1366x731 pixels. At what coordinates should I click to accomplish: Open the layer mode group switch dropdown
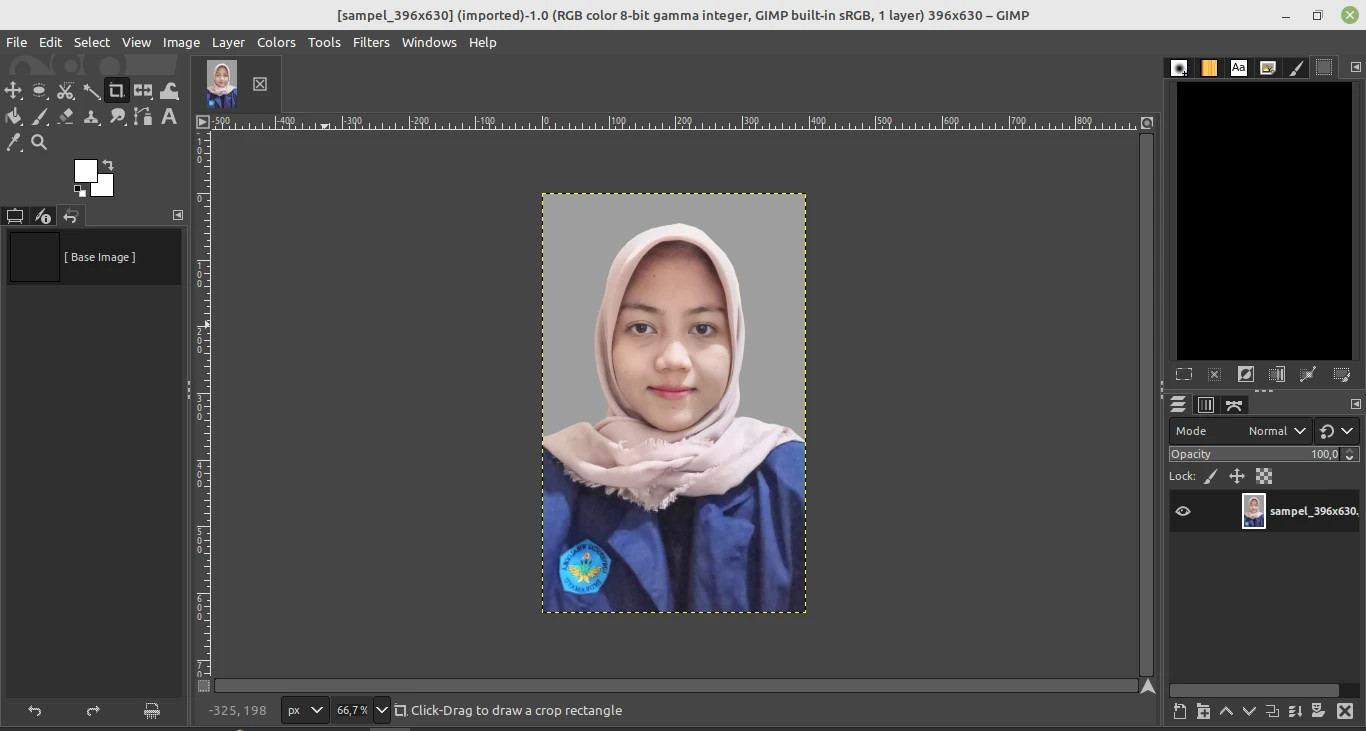tap(1336, 431)
